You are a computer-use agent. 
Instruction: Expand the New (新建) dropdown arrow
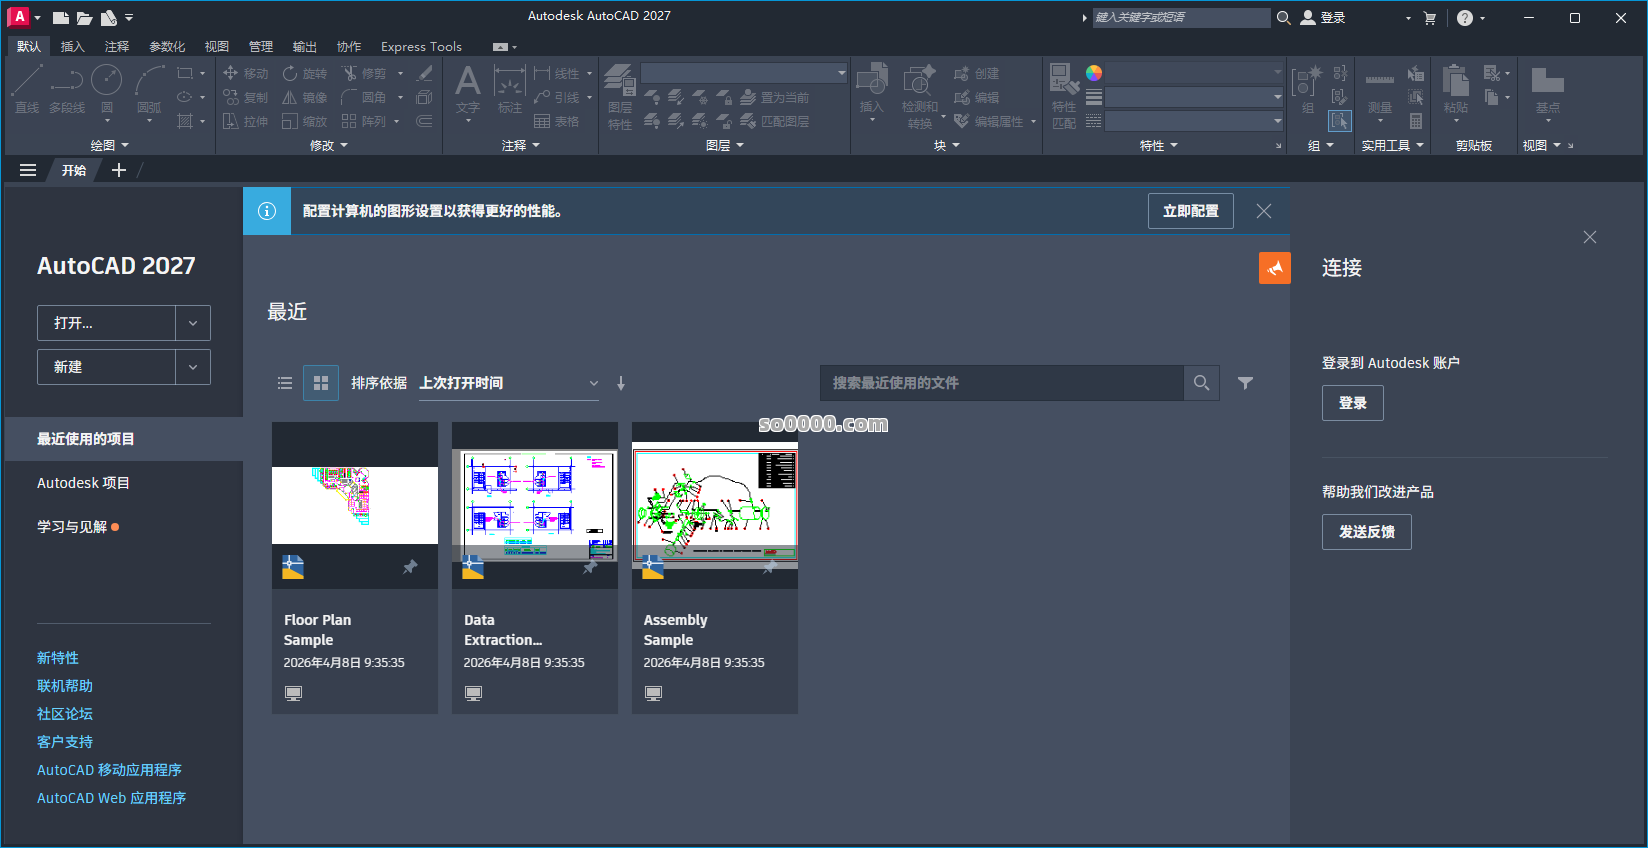193,367
